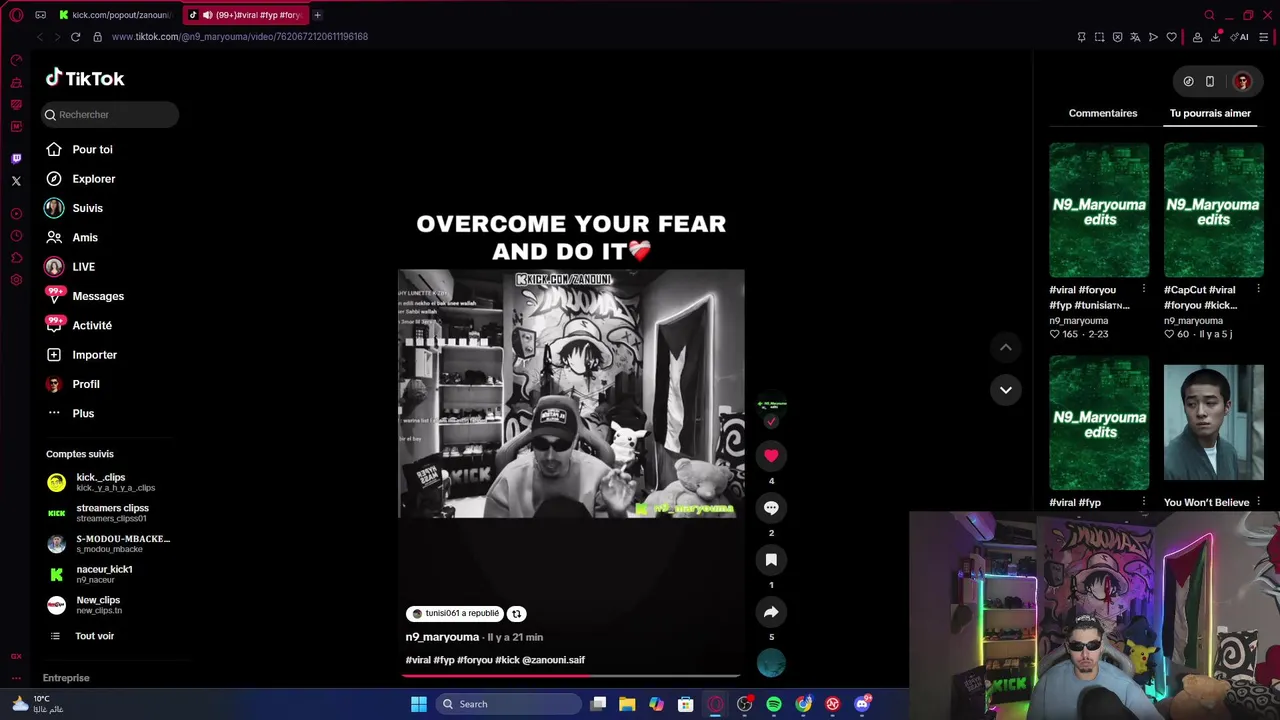The width and height of the screenshot is (1280, 720).
Task: Open the streamers clipss account
Action: pos(110,513)
